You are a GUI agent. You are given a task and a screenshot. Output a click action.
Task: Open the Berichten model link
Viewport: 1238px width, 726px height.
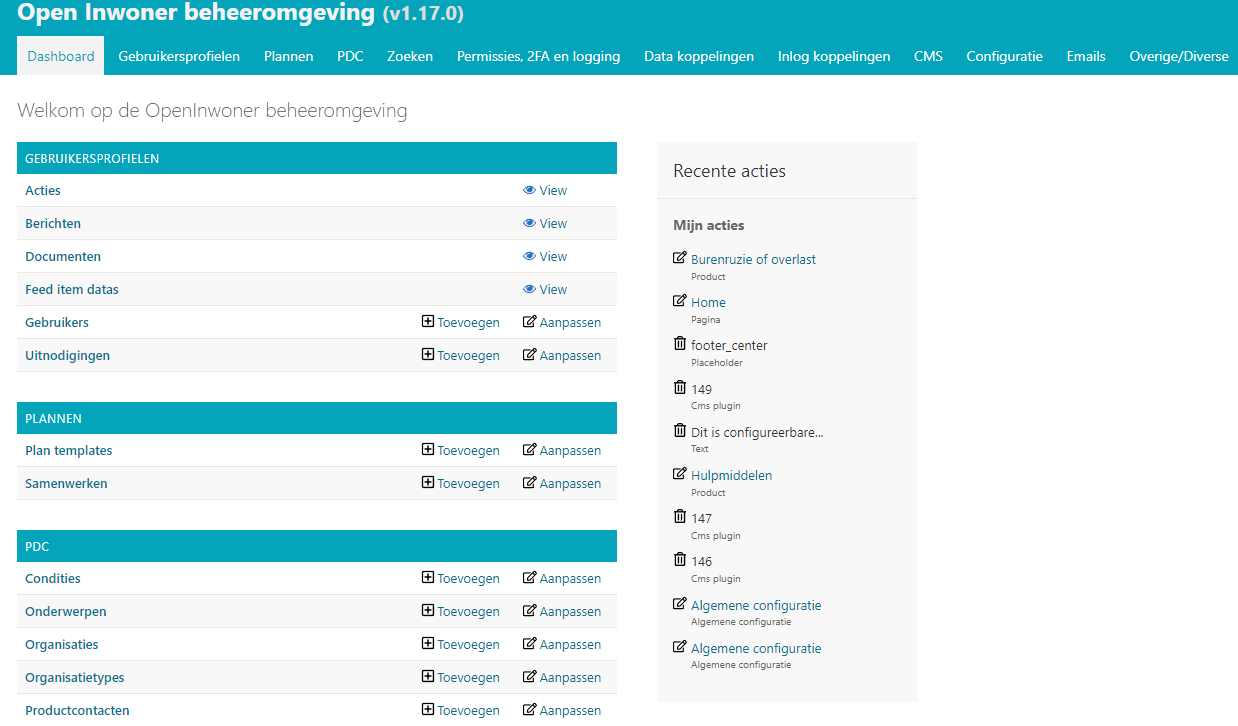coord(53,224)
